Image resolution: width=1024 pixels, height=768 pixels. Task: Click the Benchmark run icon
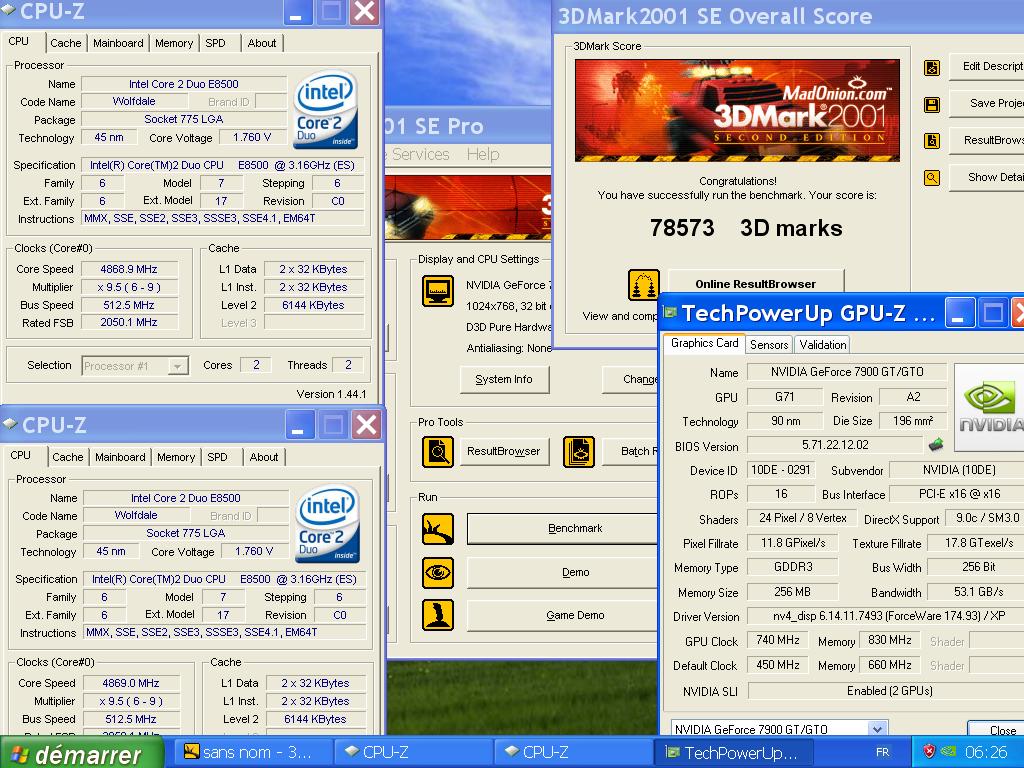point(438,529)
